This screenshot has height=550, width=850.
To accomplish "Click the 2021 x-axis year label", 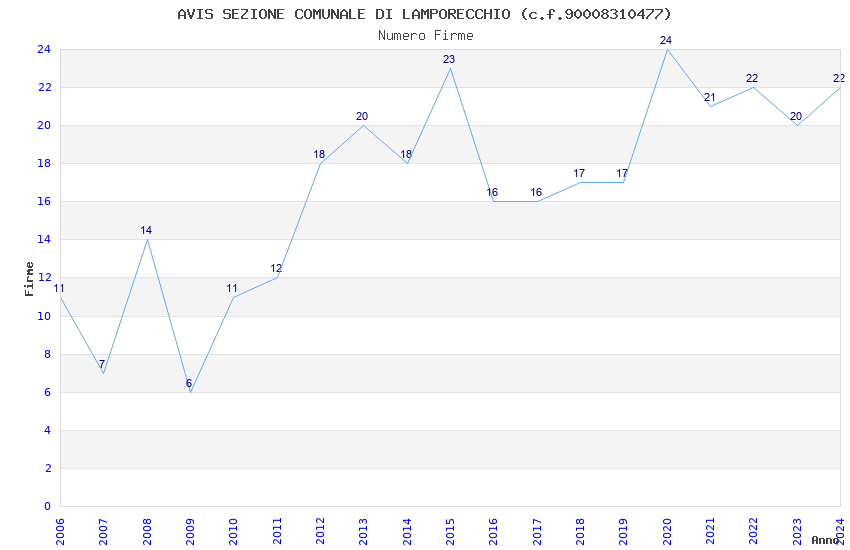I will [711, 532].
